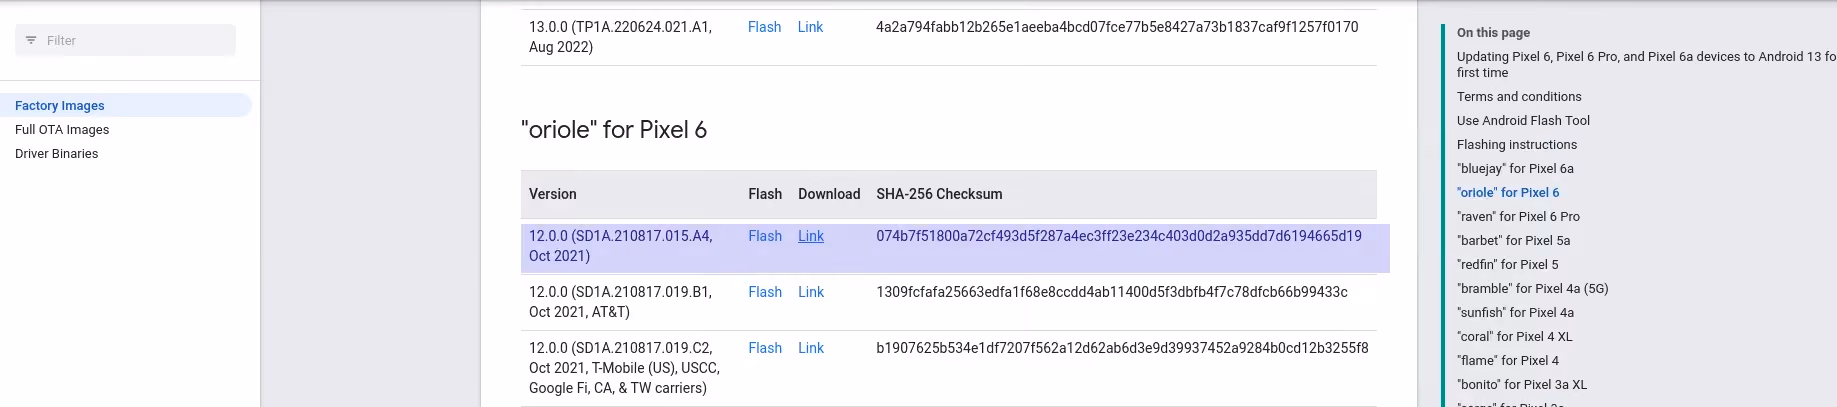Click the filter icon in sidebar search
This screenshot has height=407, width=1837.
tap(31, 40)
